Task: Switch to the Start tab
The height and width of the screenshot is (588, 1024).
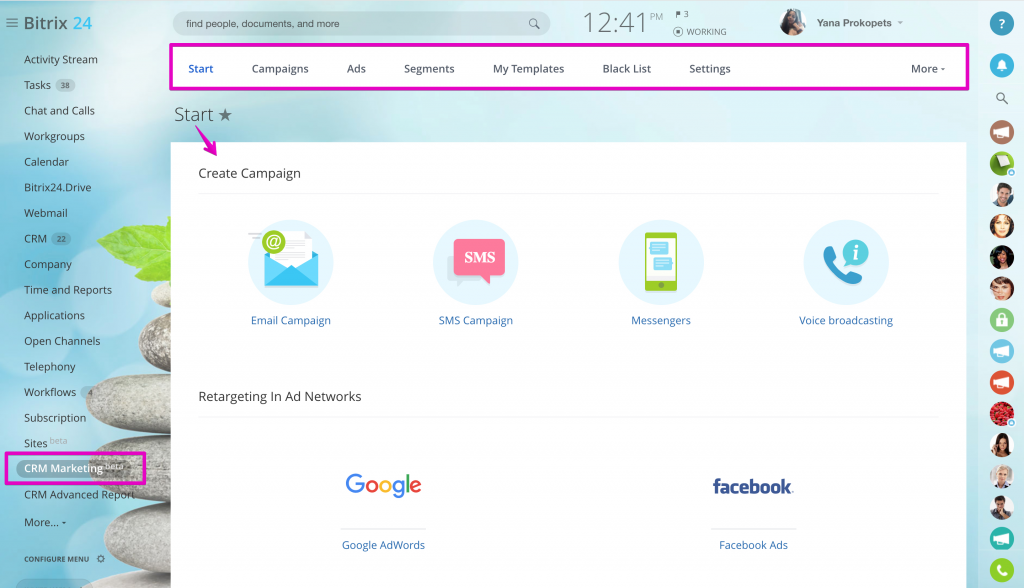Action: click(200, 69)
